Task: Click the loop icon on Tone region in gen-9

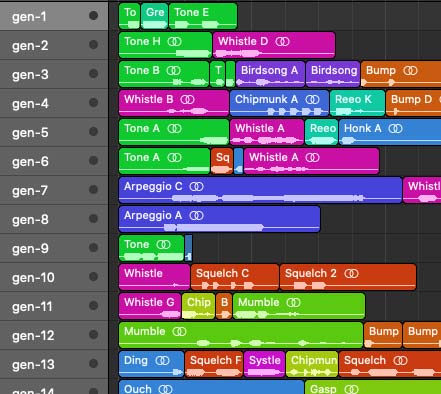Action: (164, 245)
